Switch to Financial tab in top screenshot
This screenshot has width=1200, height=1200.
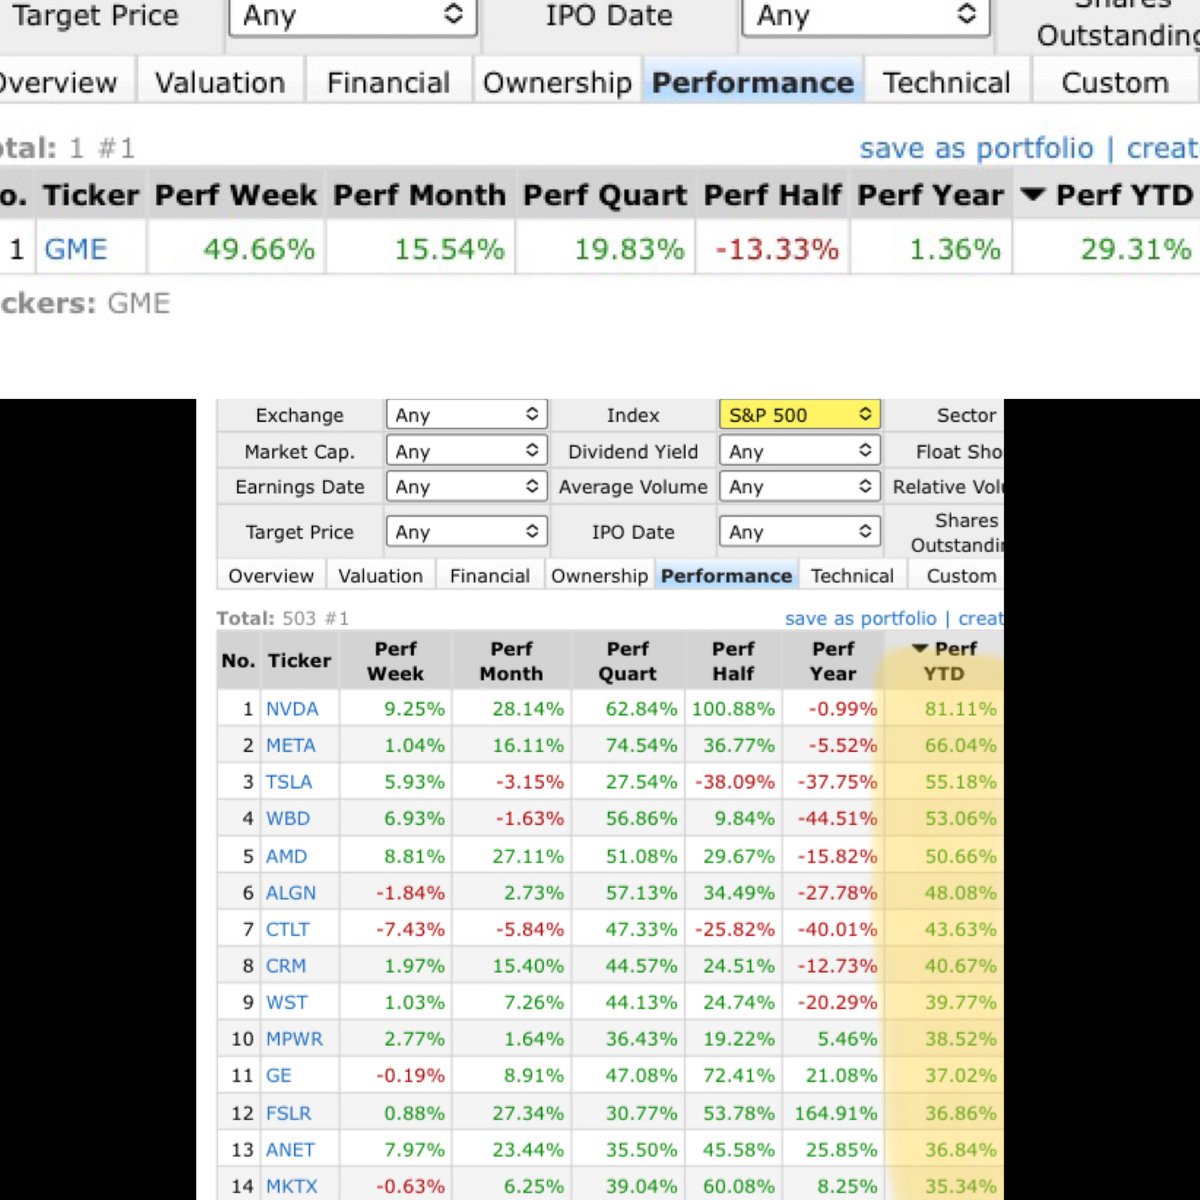[x=388, y=82]
